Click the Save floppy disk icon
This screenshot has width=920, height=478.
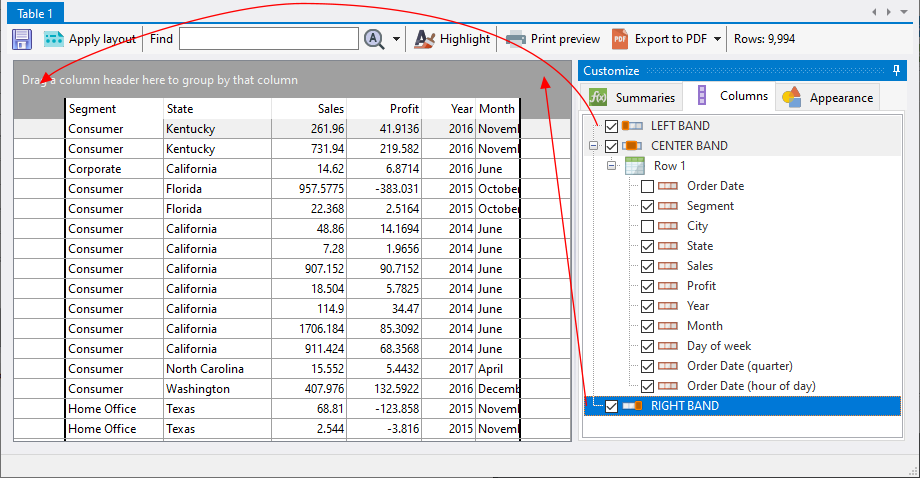pyautogui.click(x=22, y=39)
